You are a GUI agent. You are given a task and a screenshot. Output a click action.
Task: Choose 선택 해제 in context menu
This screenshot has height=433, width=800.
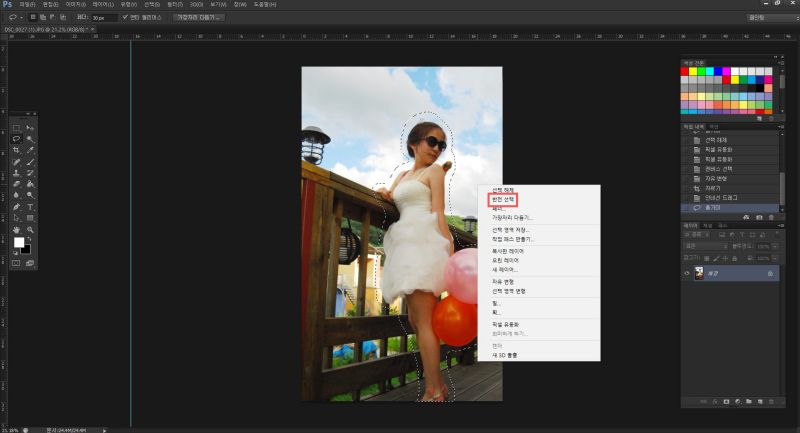(x=503, y=190)
